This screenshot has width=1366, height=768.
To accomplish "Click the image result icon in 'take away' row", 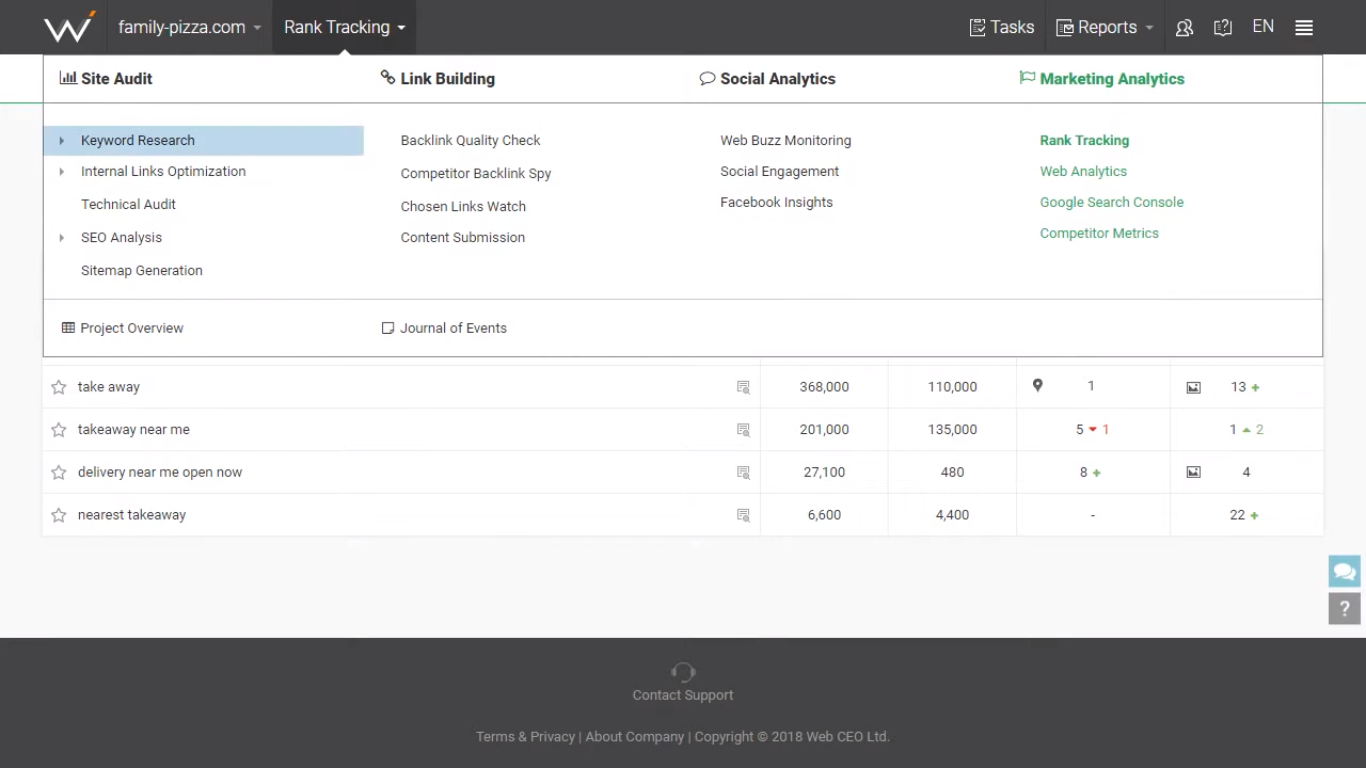I will click(1193, 387).
